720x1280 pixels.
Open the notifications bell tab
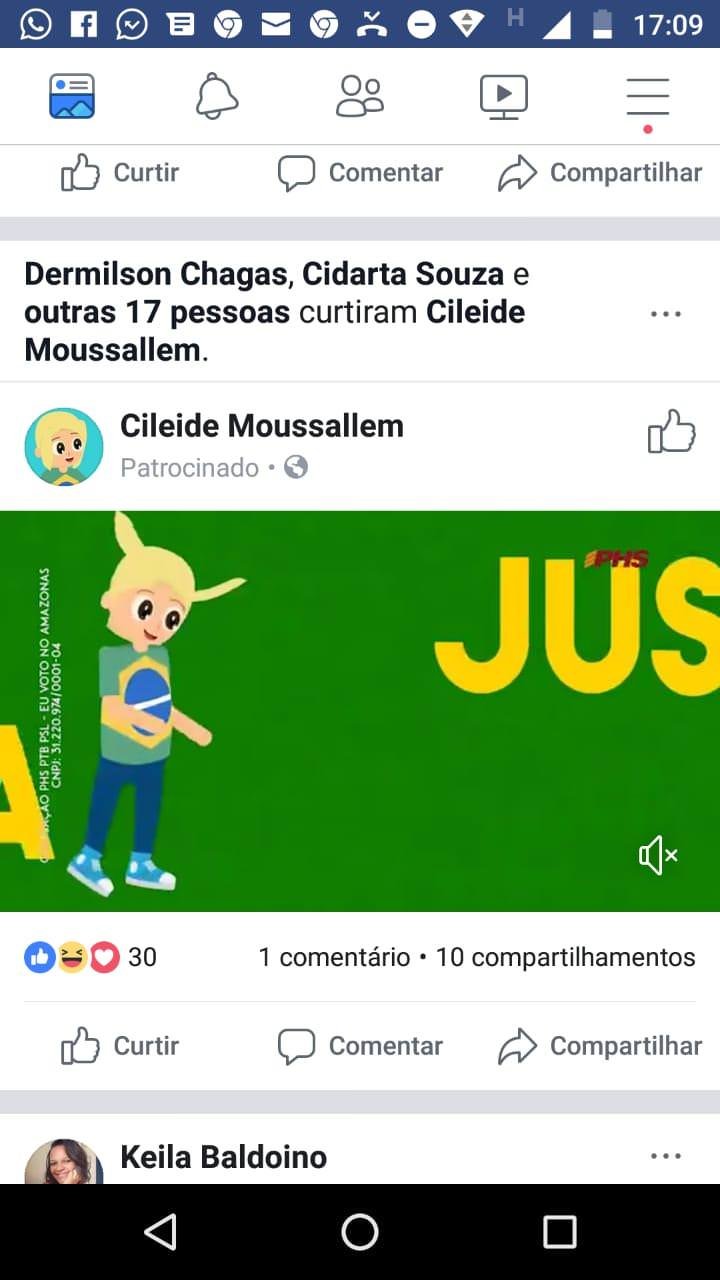coord(216,96)
